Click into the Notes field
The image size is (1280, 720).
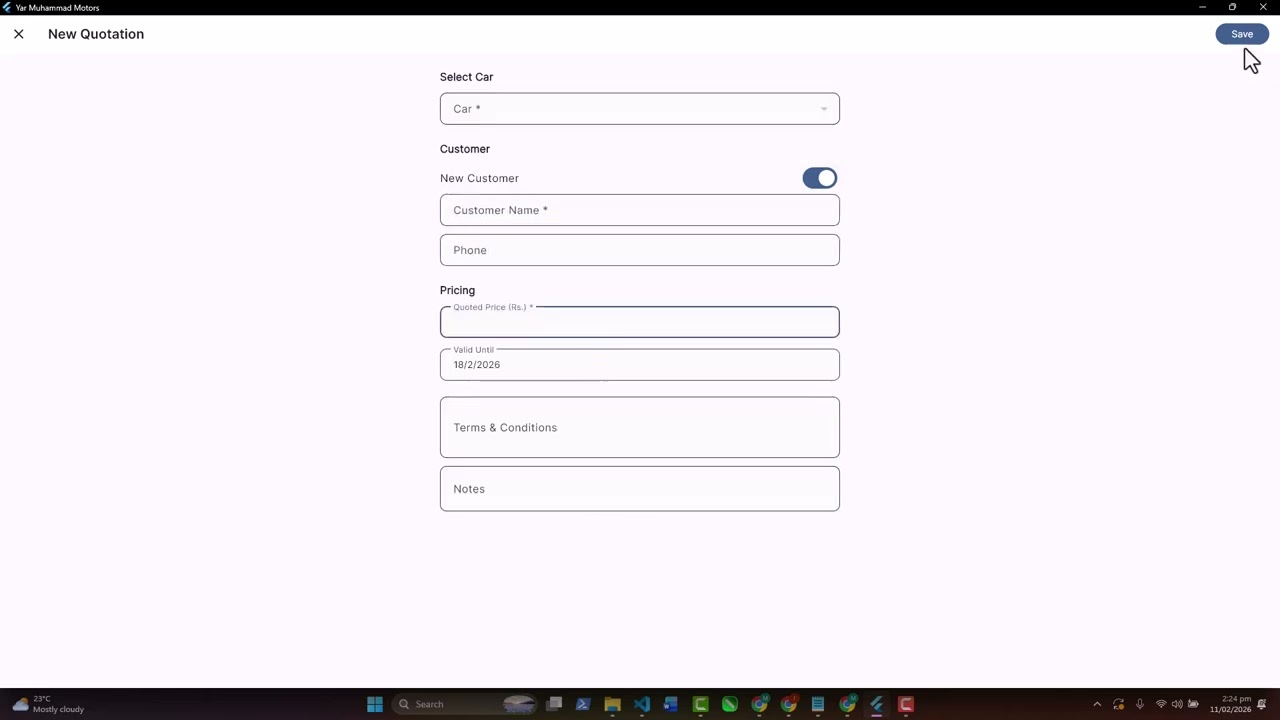coord(640,489)
